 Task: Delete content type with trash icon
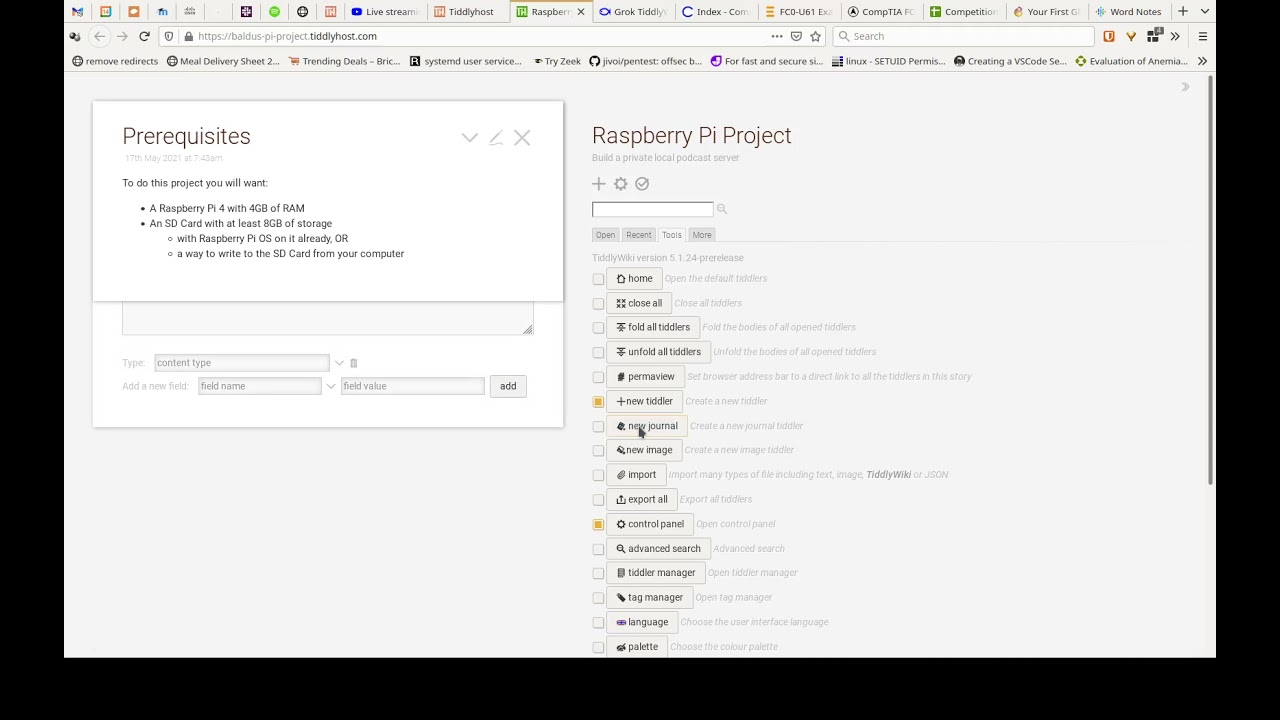(353, 363)
